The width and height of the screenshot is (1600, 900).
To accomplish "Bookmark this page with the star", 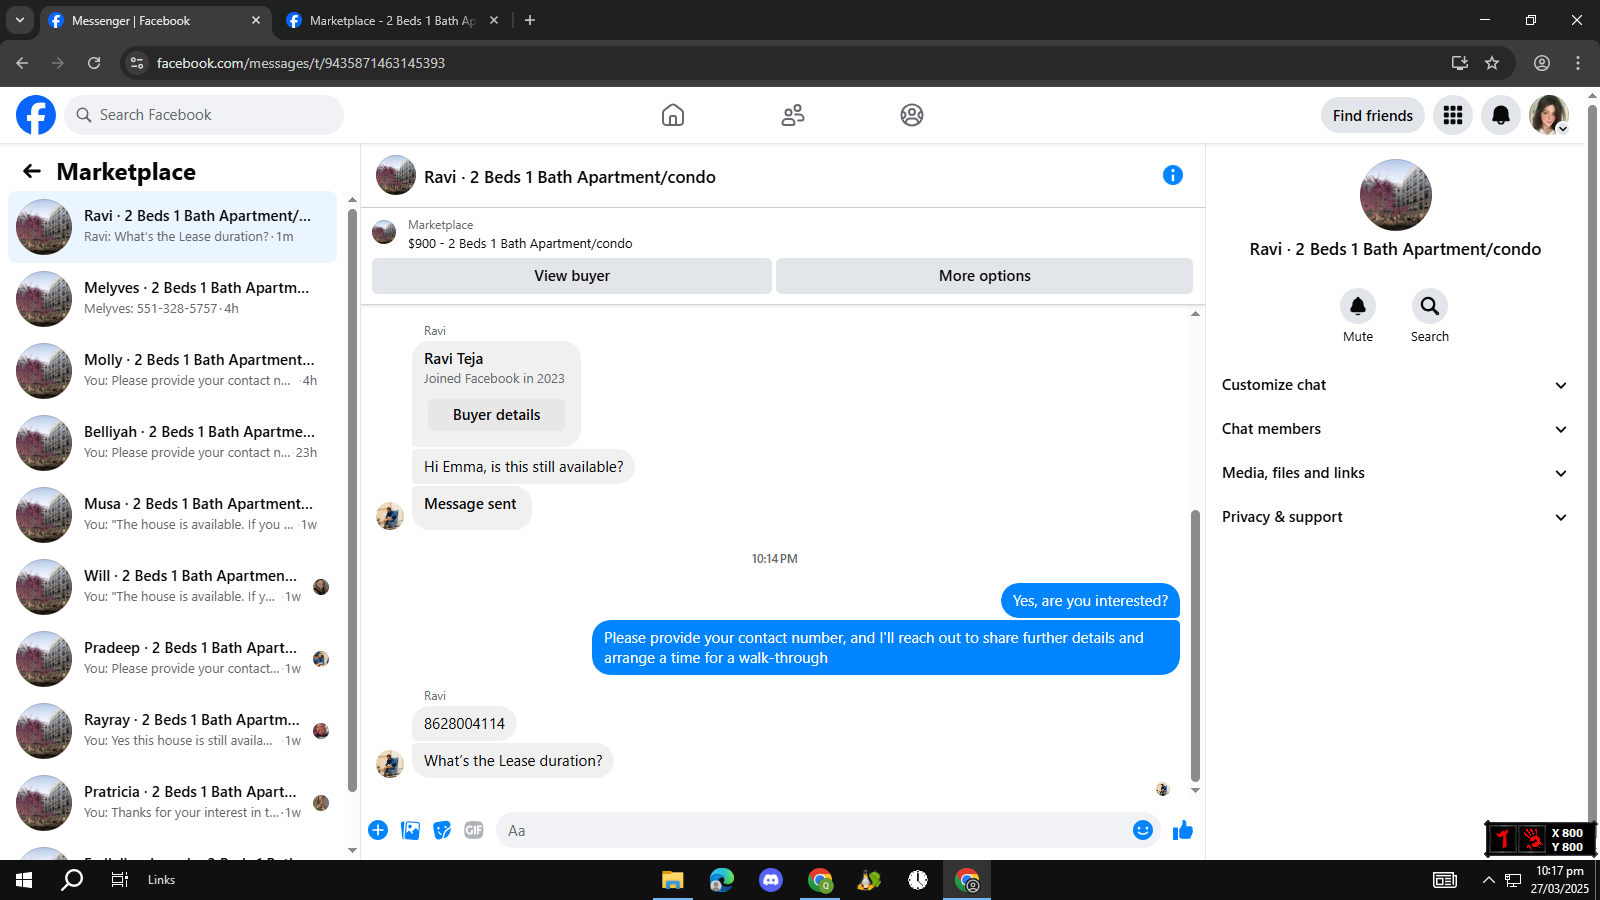I will [1492, 63].
